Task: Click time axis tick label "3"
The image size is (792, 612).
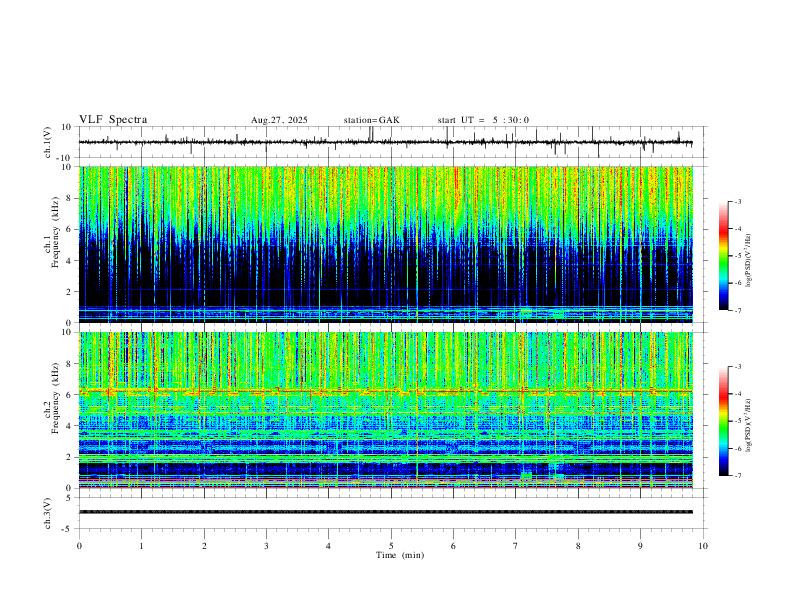Action: coord(266,546)
